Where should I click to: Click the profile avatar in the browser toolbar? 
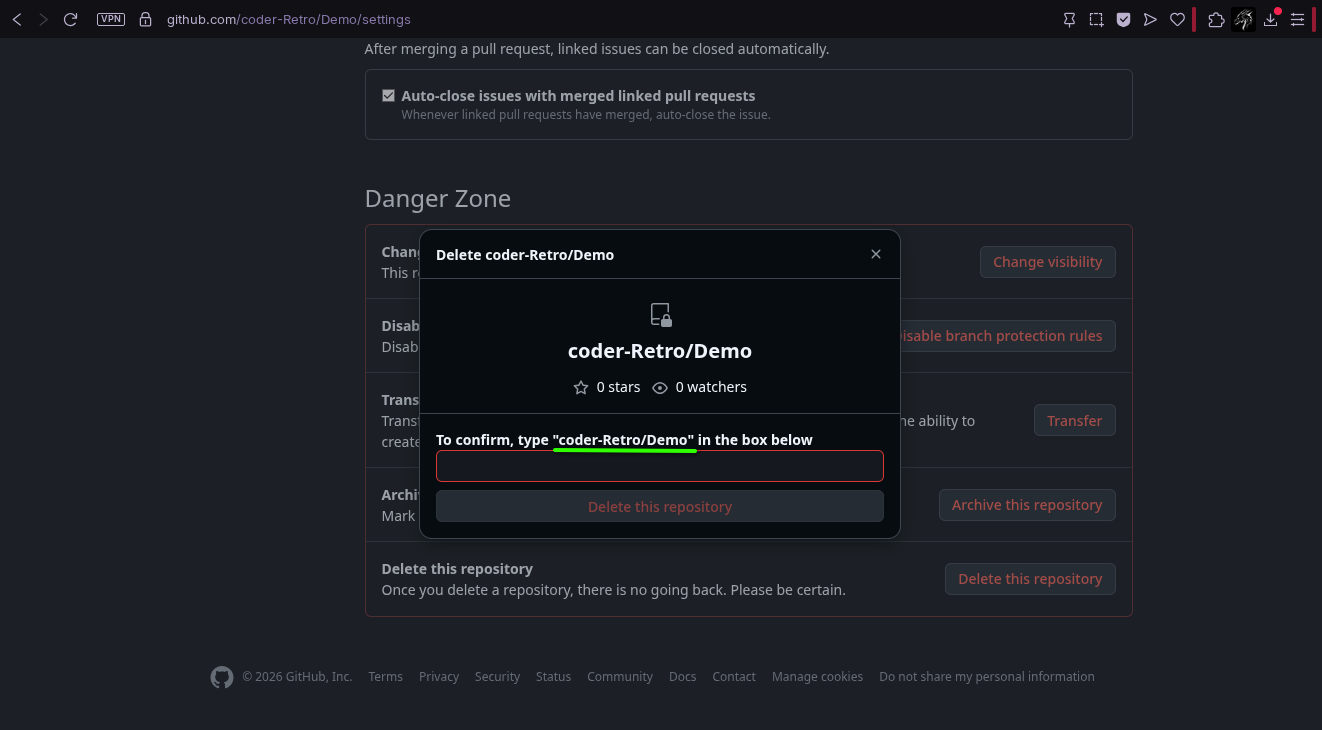(1244, 19)
